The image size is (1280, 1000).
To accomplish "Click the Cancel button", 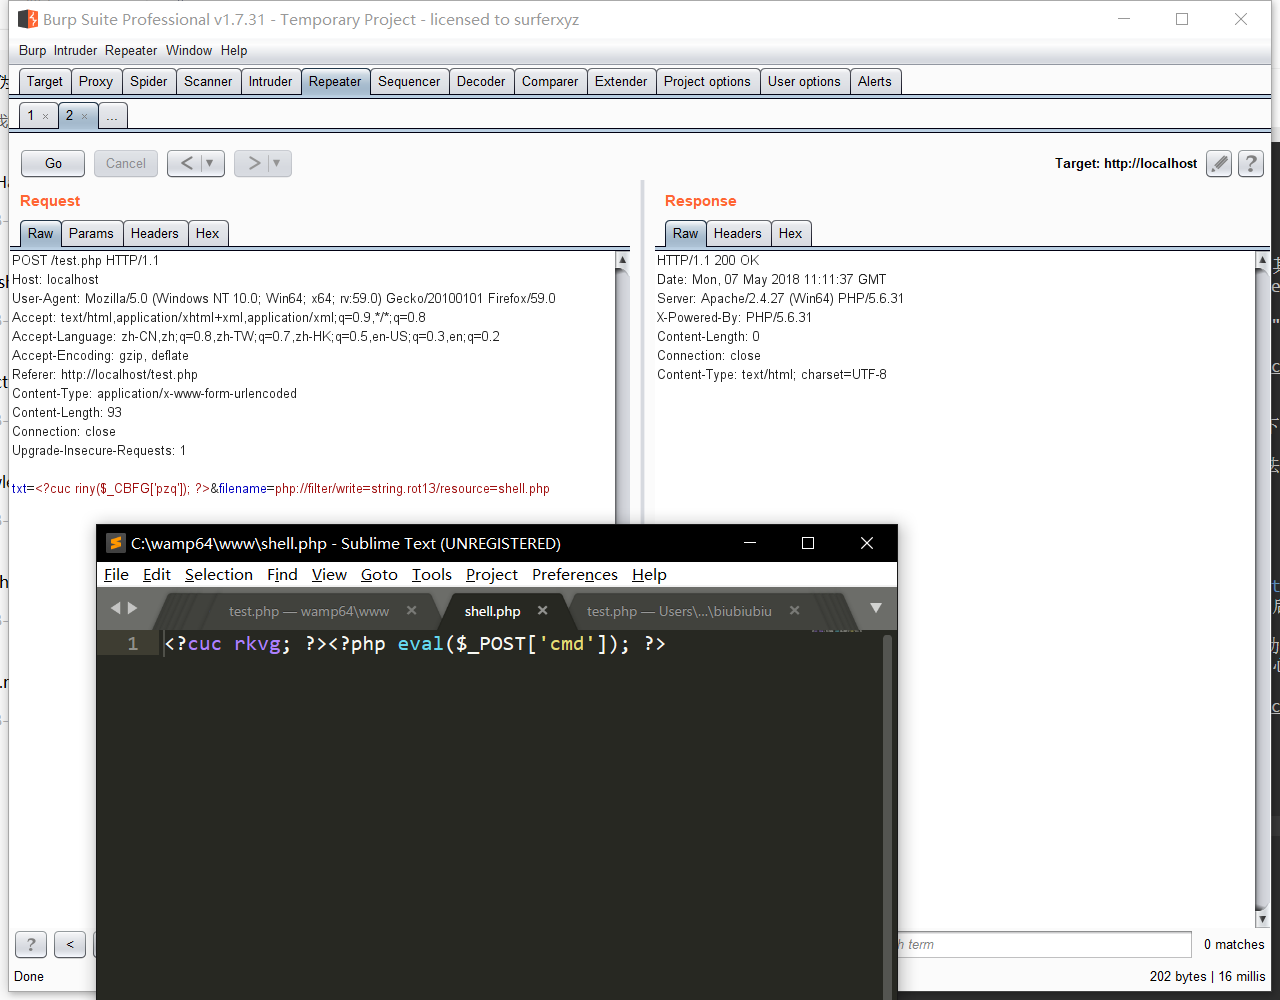I will coord(126,163).
